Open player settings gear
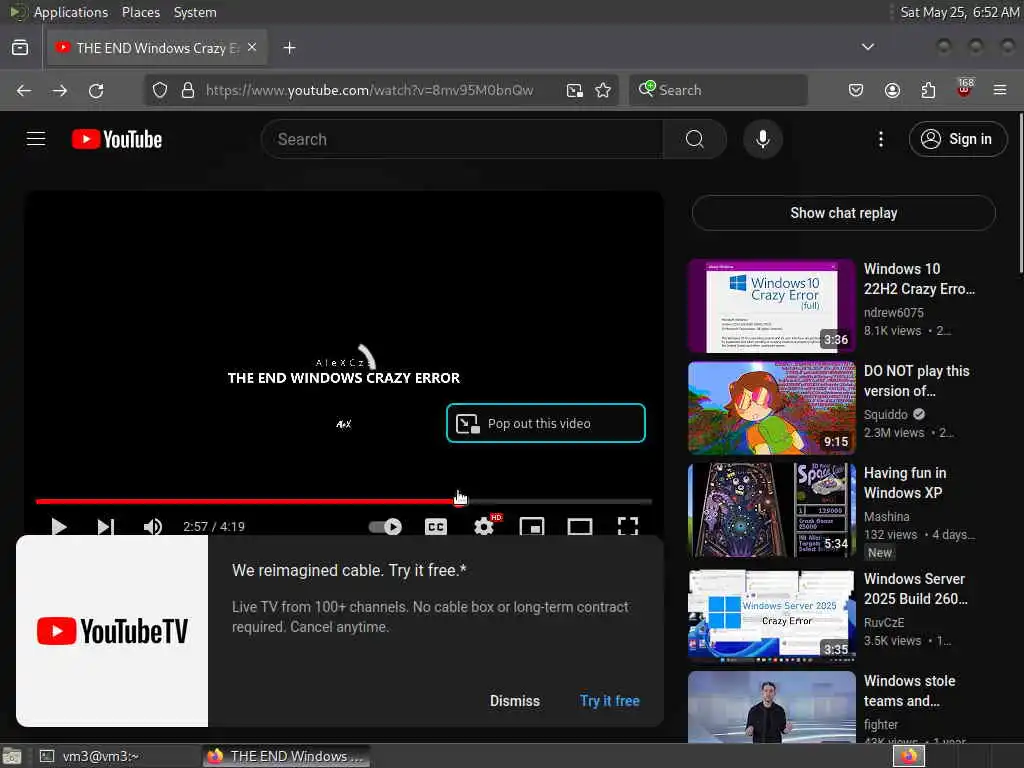This screenshot has height=768, width=1024. click(484, 526)
